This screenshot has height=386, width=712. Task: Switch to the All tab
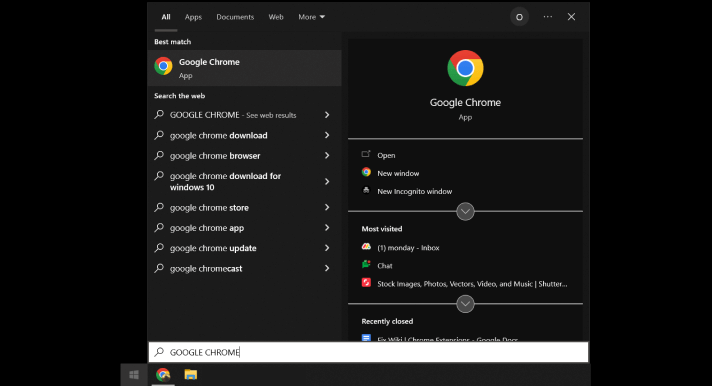pyautogui.click(x=166, y=17)
